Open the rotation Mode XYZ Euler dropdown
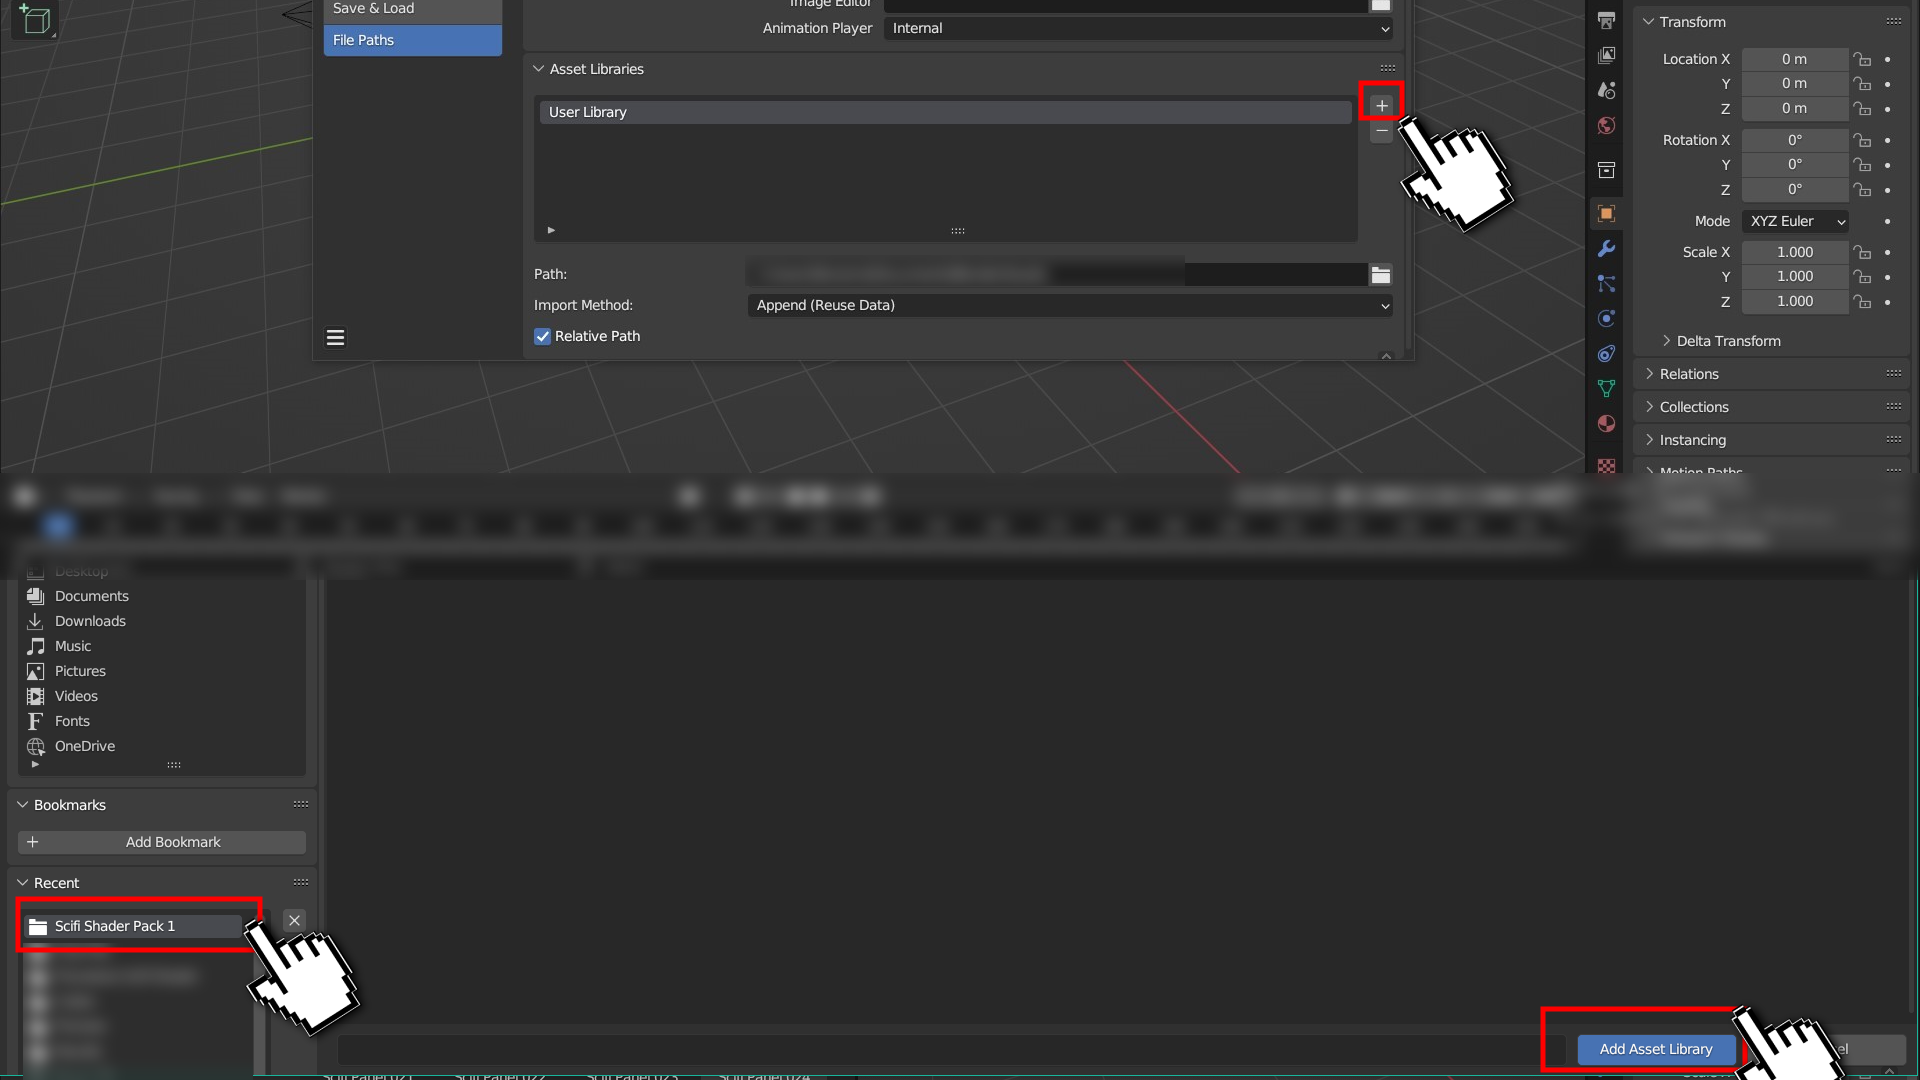The height and width of the screenshot is (1080, 1920). (1796, 222)
